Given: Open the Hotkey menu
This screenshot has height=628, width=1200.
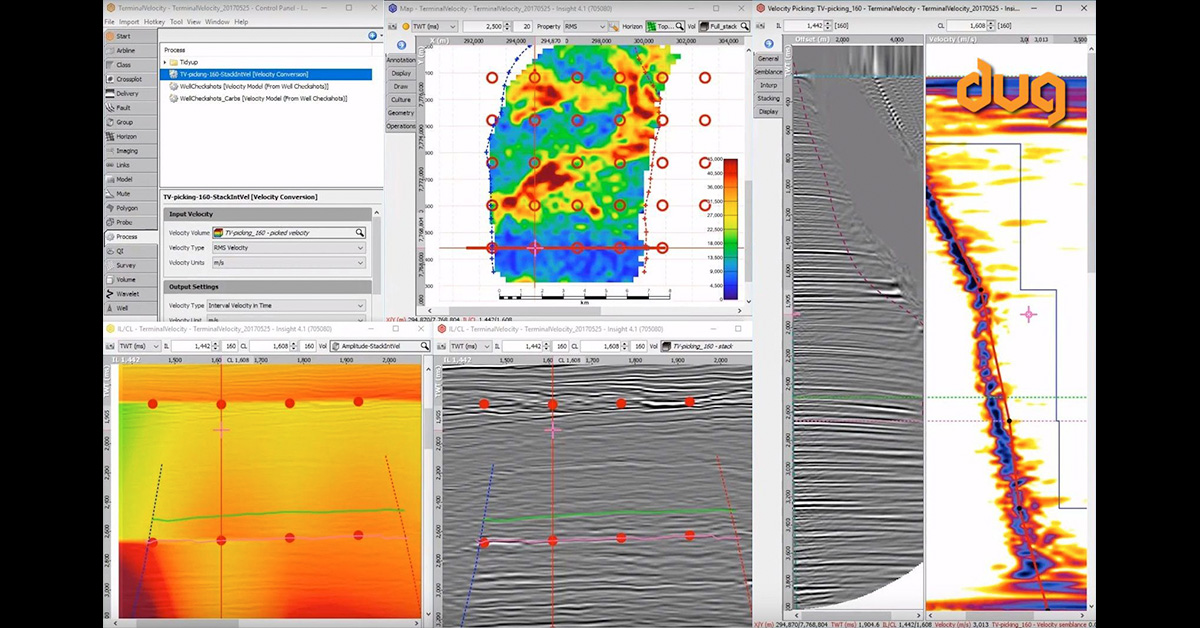Looking at the screenshot, I should (x=154, y=21).
